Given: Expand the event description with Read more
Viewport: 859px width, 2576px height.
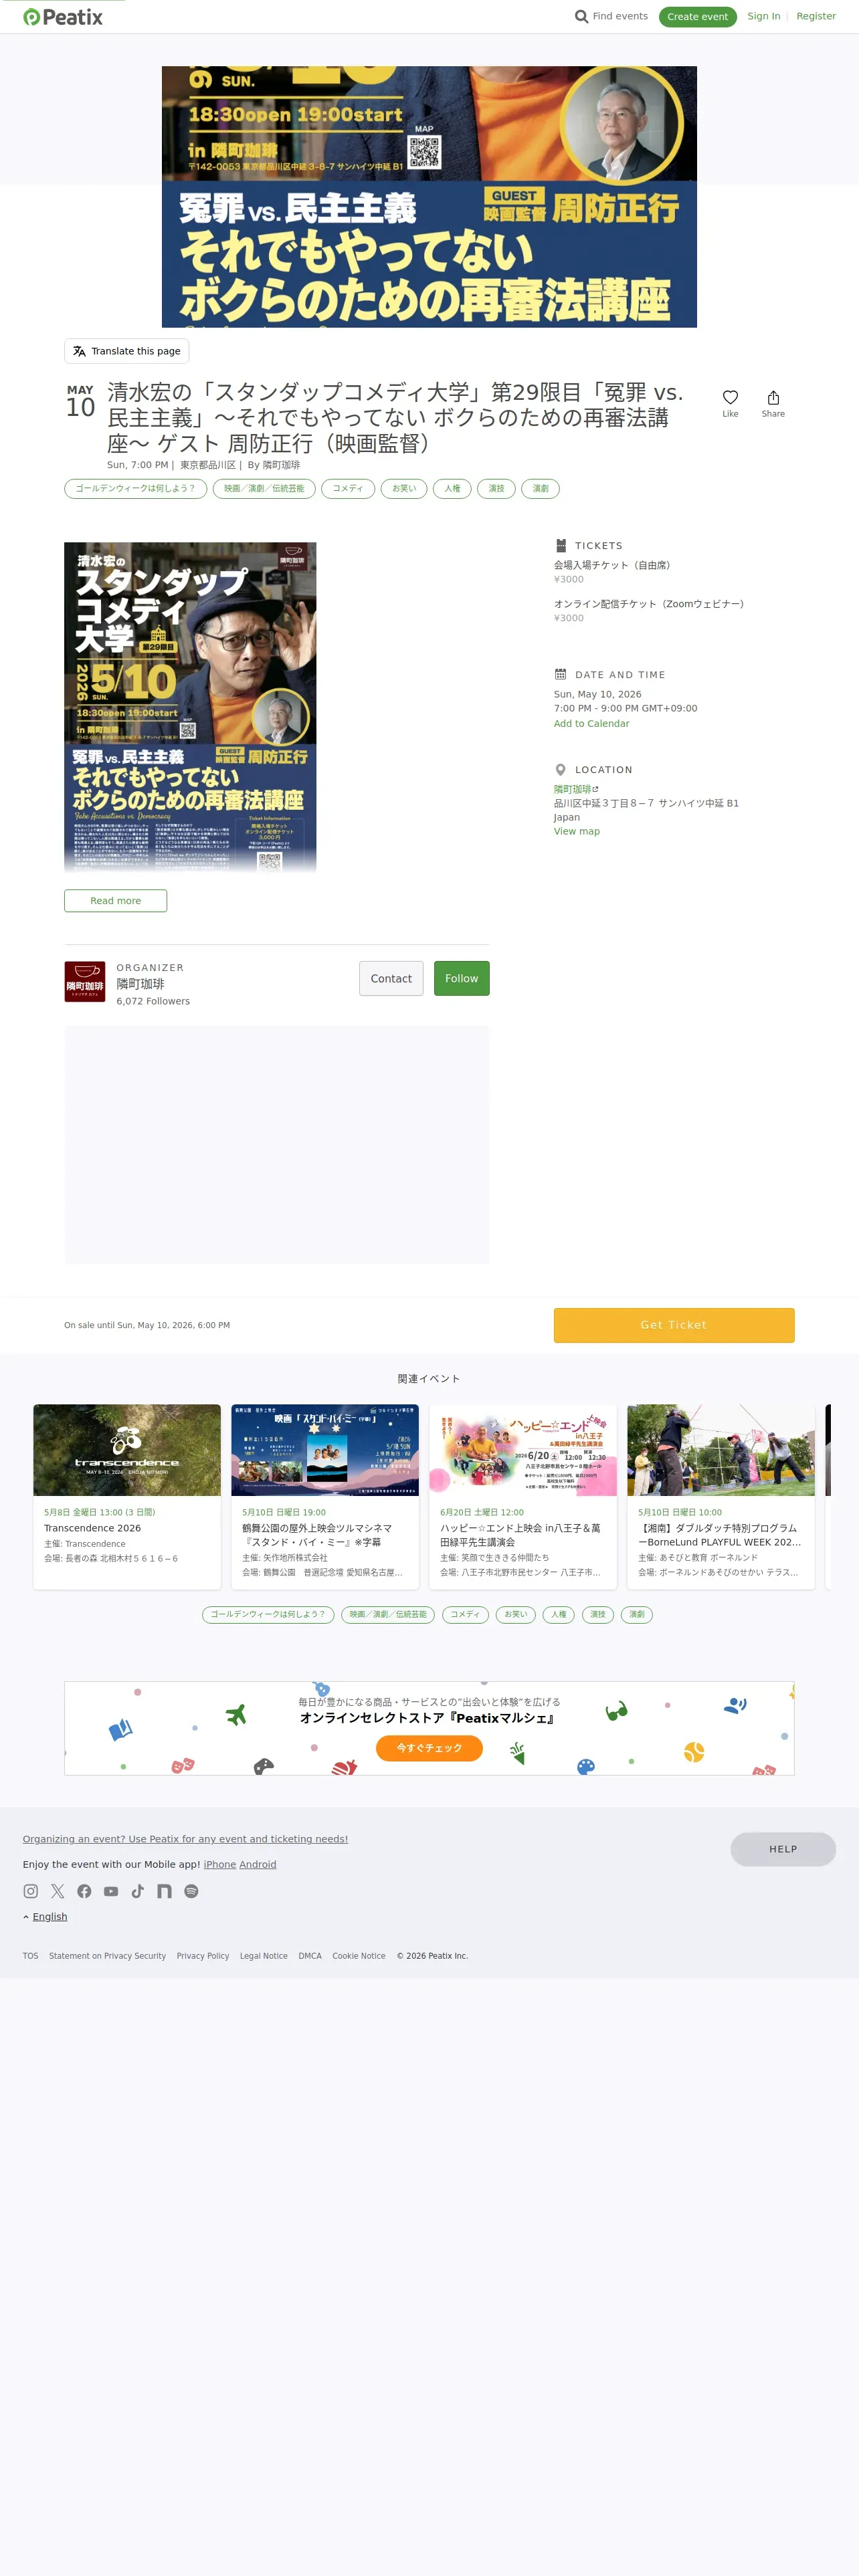Looking at the screenshot, I should 116,901.
